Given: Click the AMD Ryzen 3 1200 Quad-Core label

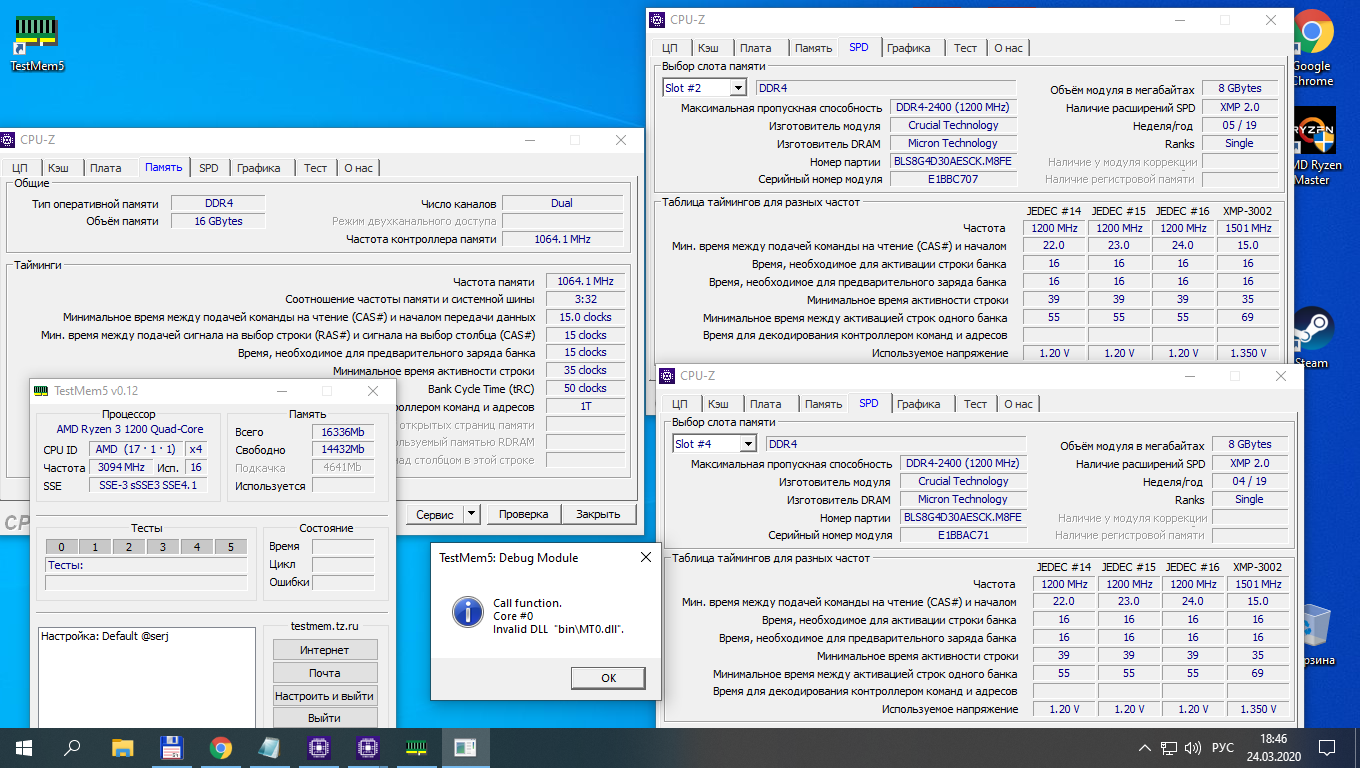Looking at the screenshot, I should (129, 429).
